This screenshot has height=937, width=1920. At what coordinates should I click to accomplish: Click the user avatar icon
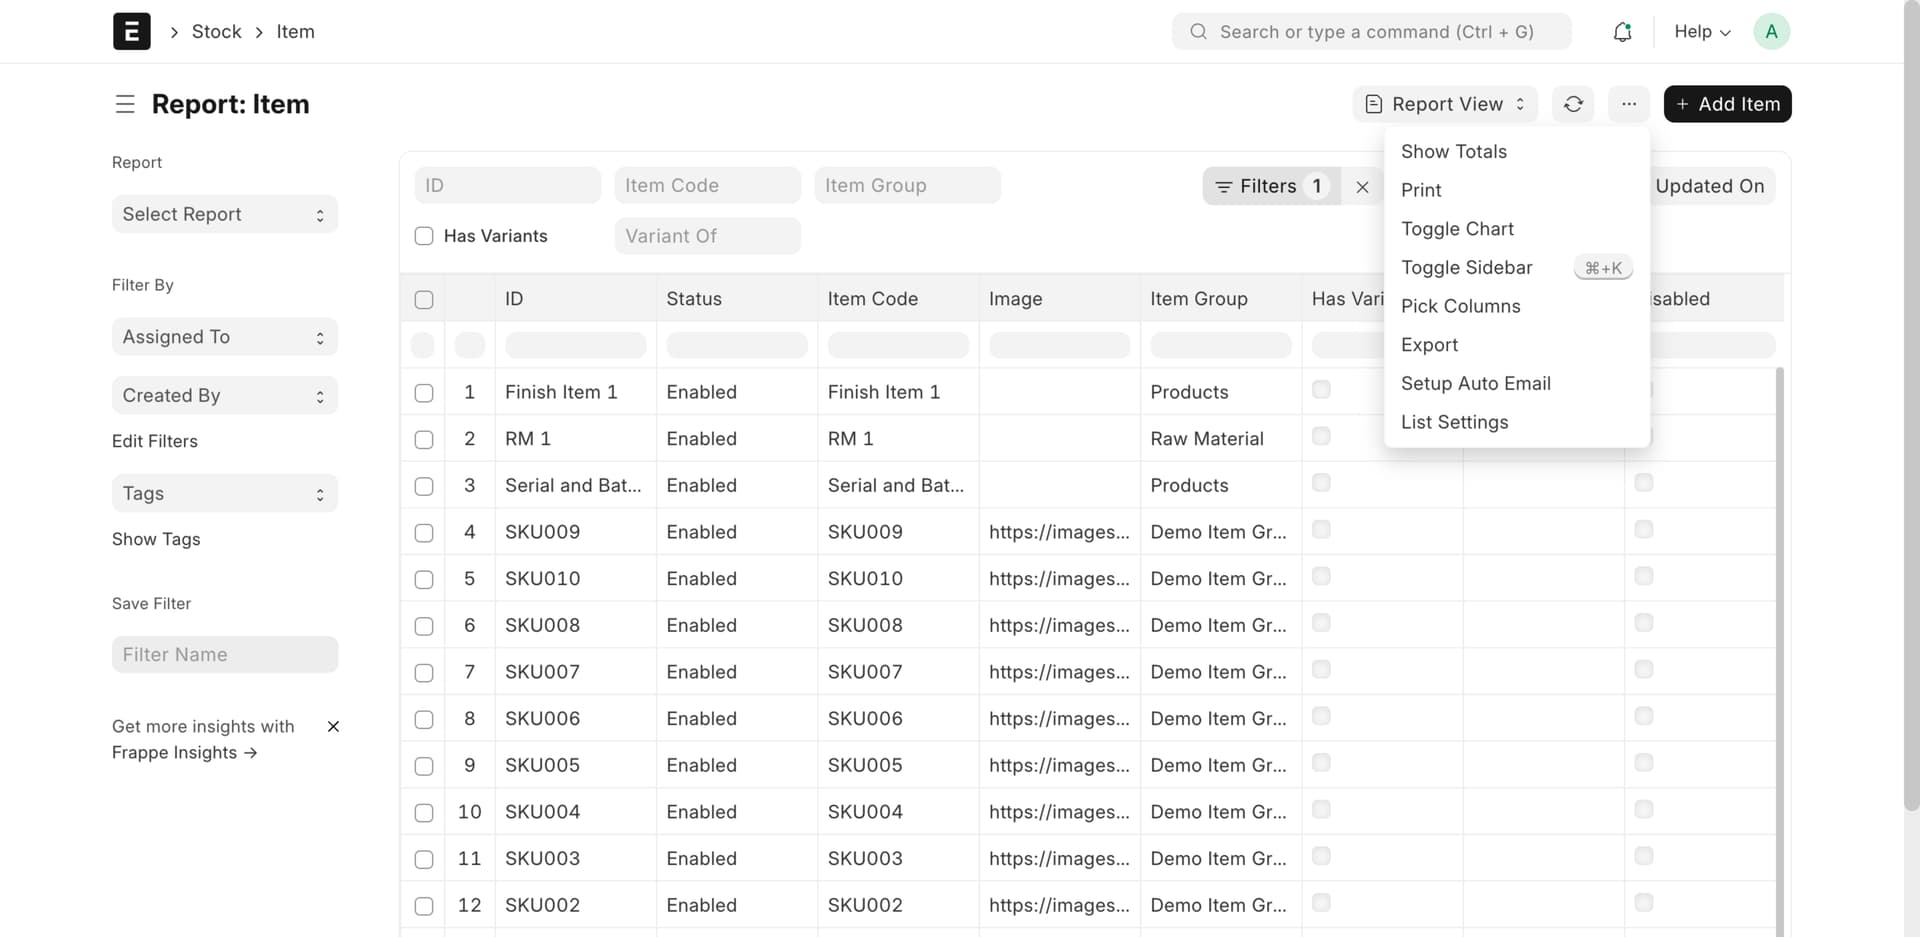(1771, 32)
